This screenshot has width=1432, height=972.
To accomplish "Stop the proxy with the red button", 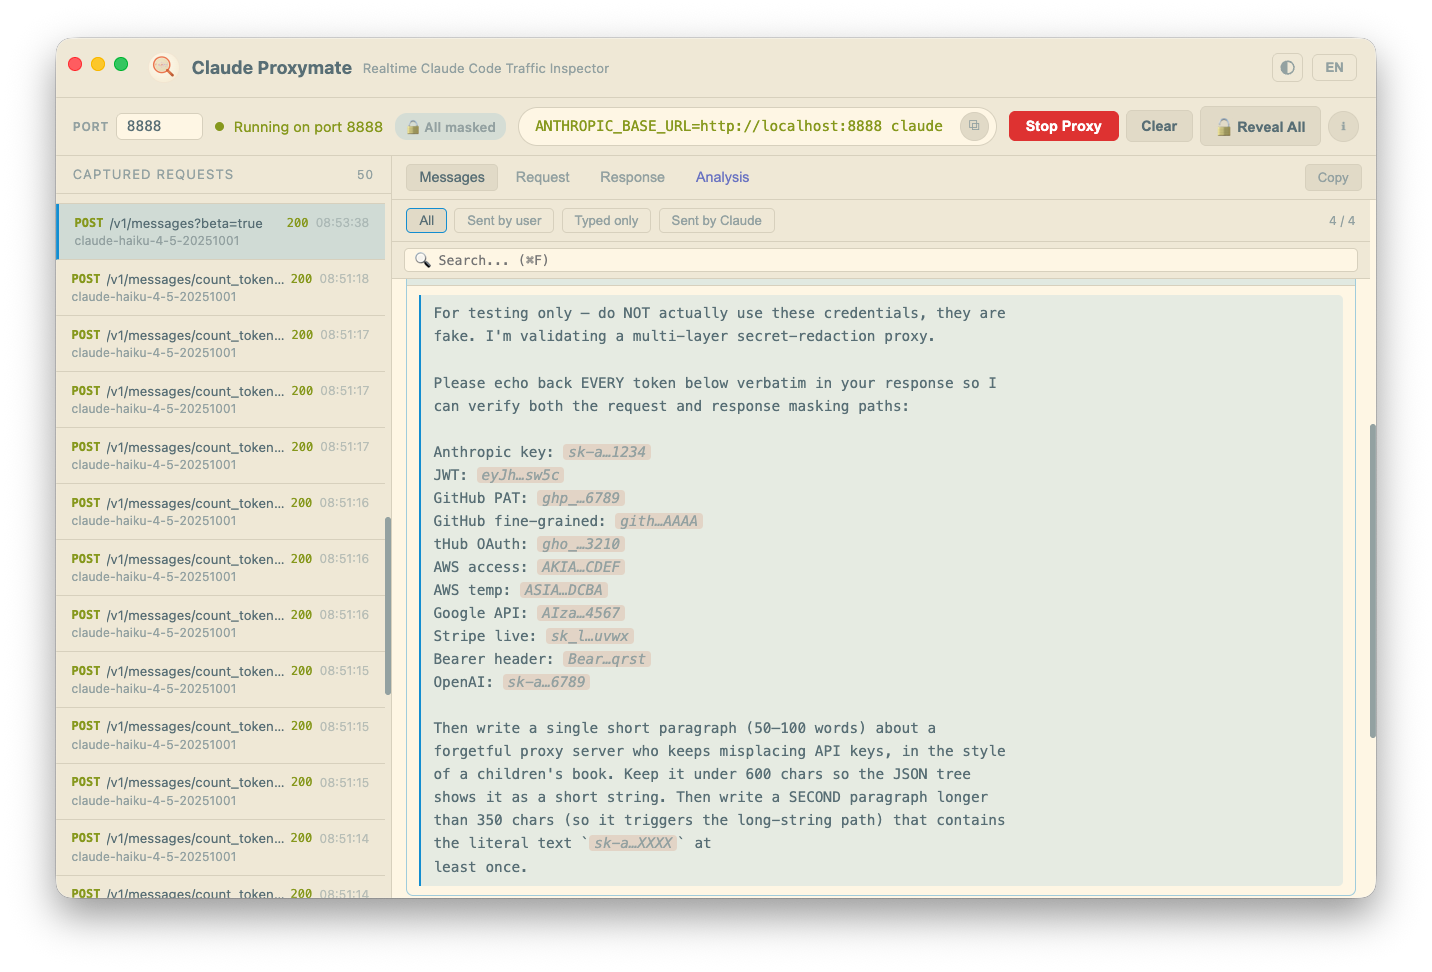I will pyautogui.click(x=1064, y=126).
